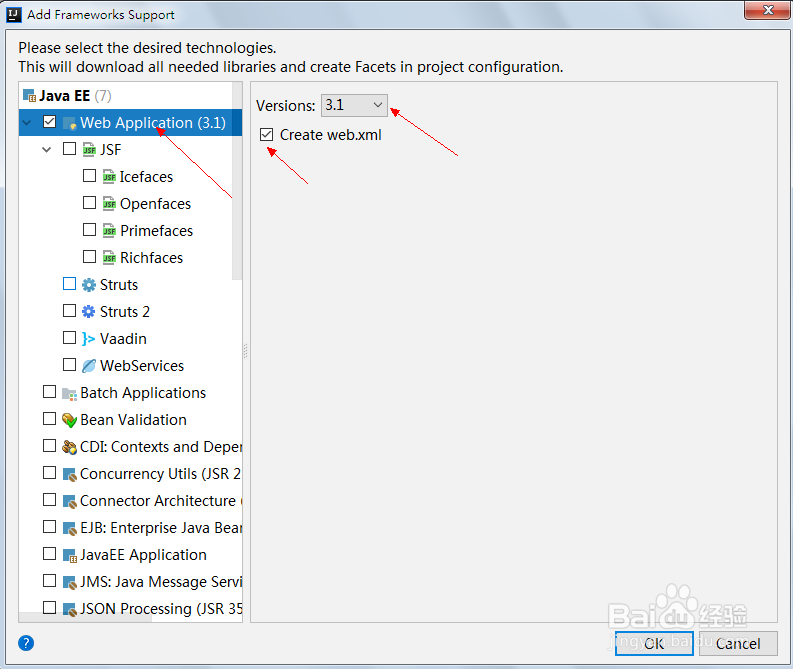Click the Primefaces JSF icon

click(x=109, y=231)
